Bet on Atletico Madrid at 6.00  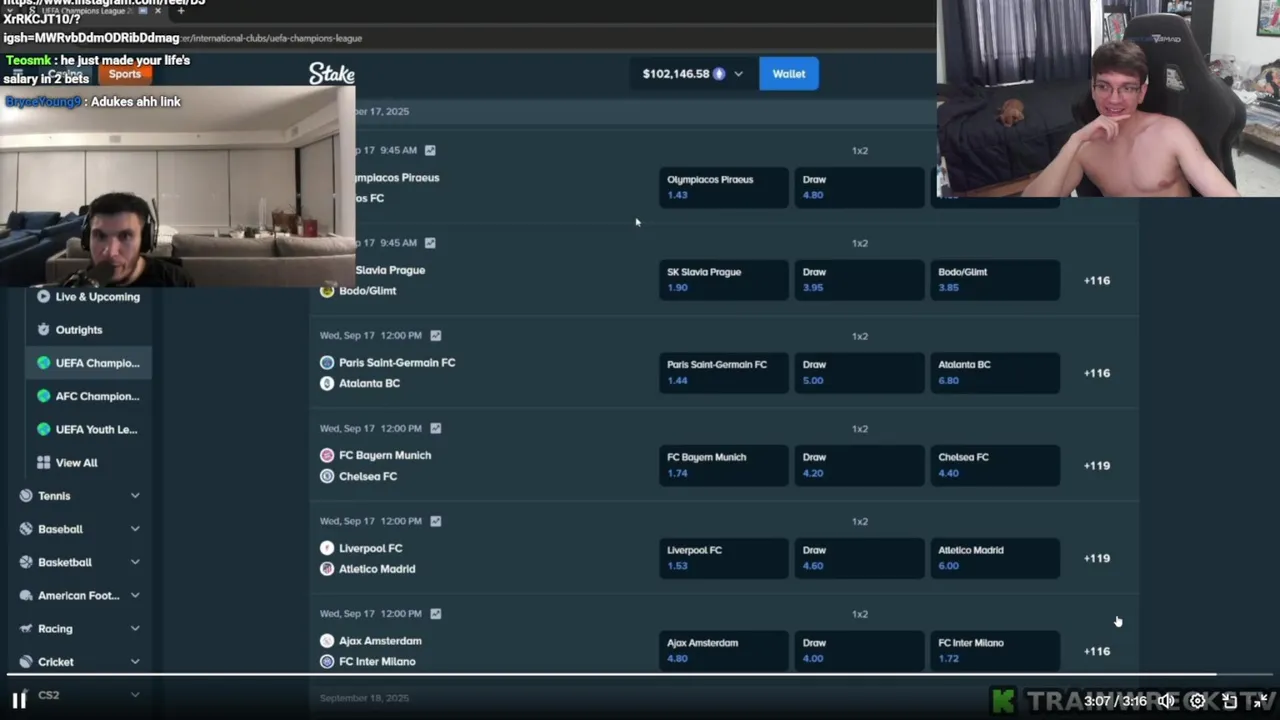point(995,558)
